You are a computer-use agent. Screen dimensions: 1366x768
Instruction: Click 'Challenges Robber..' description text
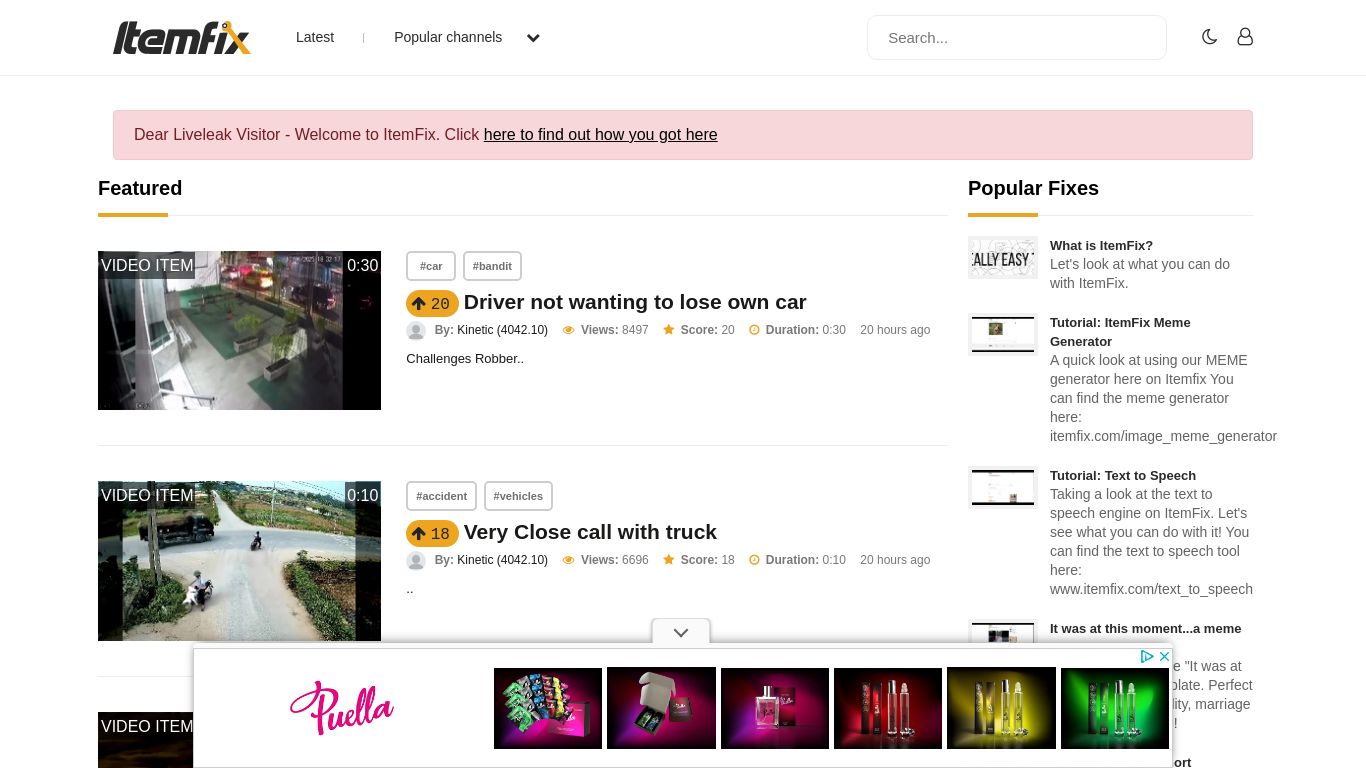[x=465, y=358]
